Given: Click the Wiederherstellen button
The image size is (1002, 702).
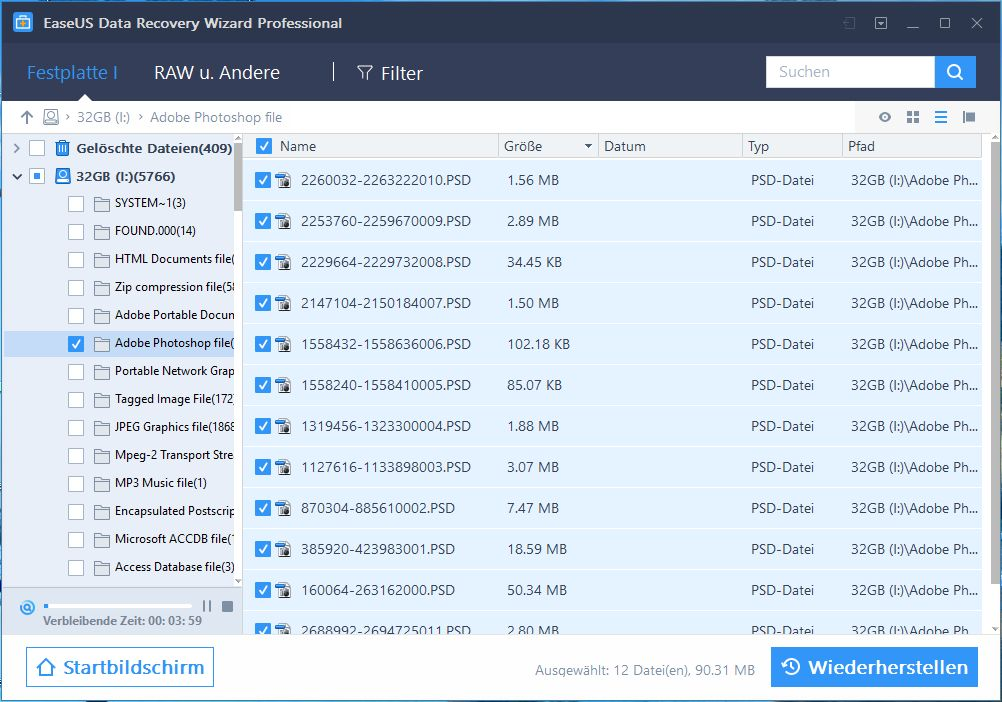Looking at the screenshot, I should pyautogui.click(x=874, y=667).
